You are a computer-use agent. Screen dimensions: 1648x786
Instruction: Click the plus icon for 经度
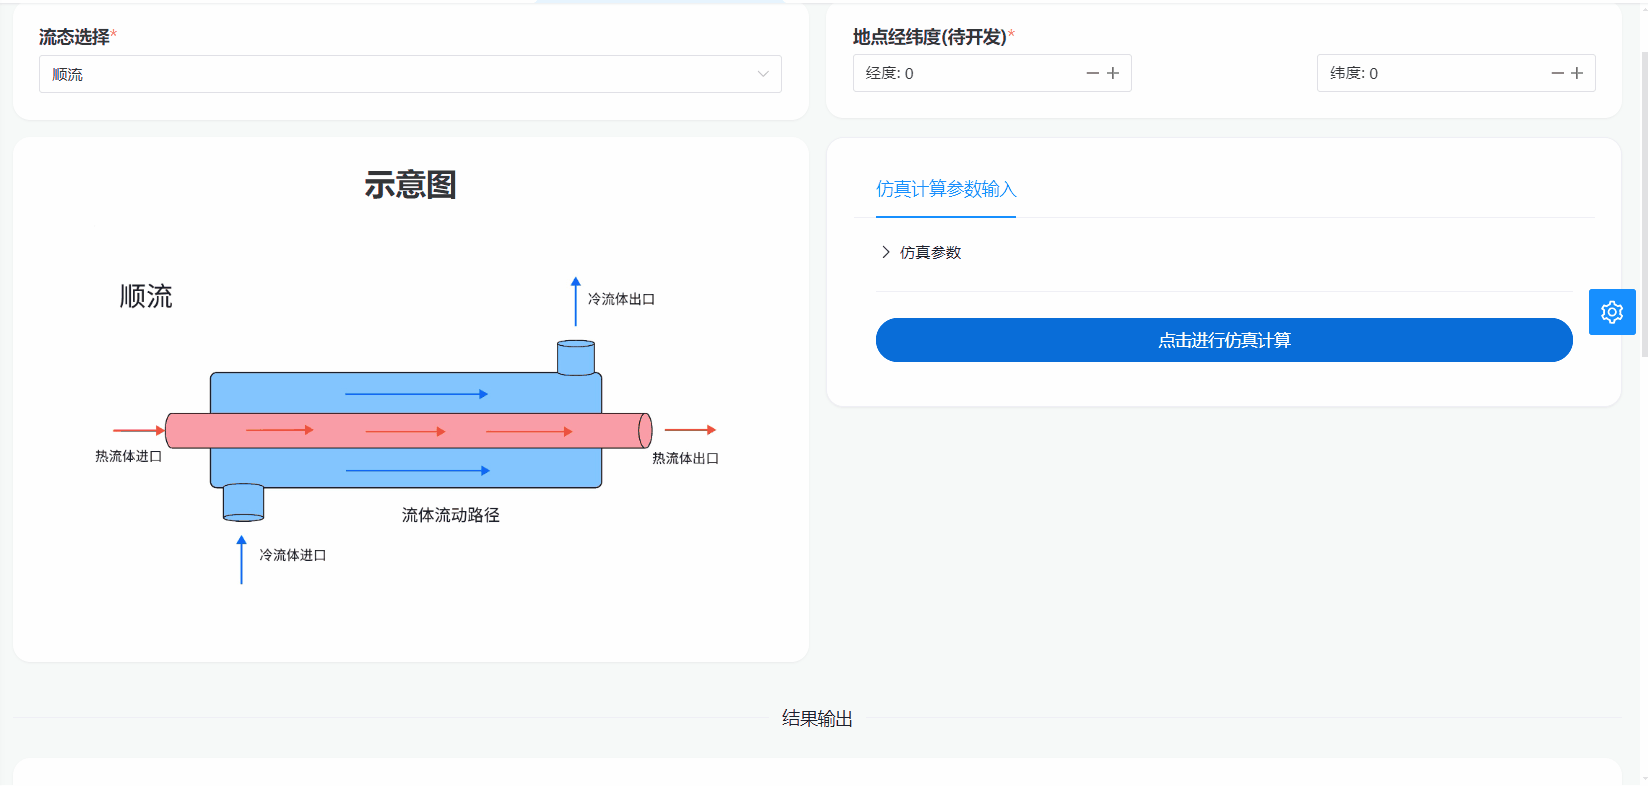click(x=1113, y=73)
